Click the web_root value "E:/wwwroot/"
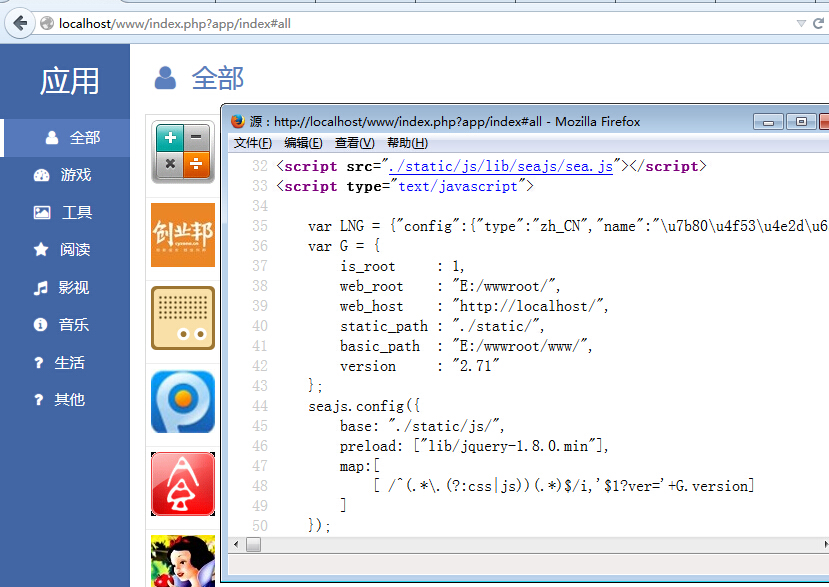The image size is (829, 587). 503,287
